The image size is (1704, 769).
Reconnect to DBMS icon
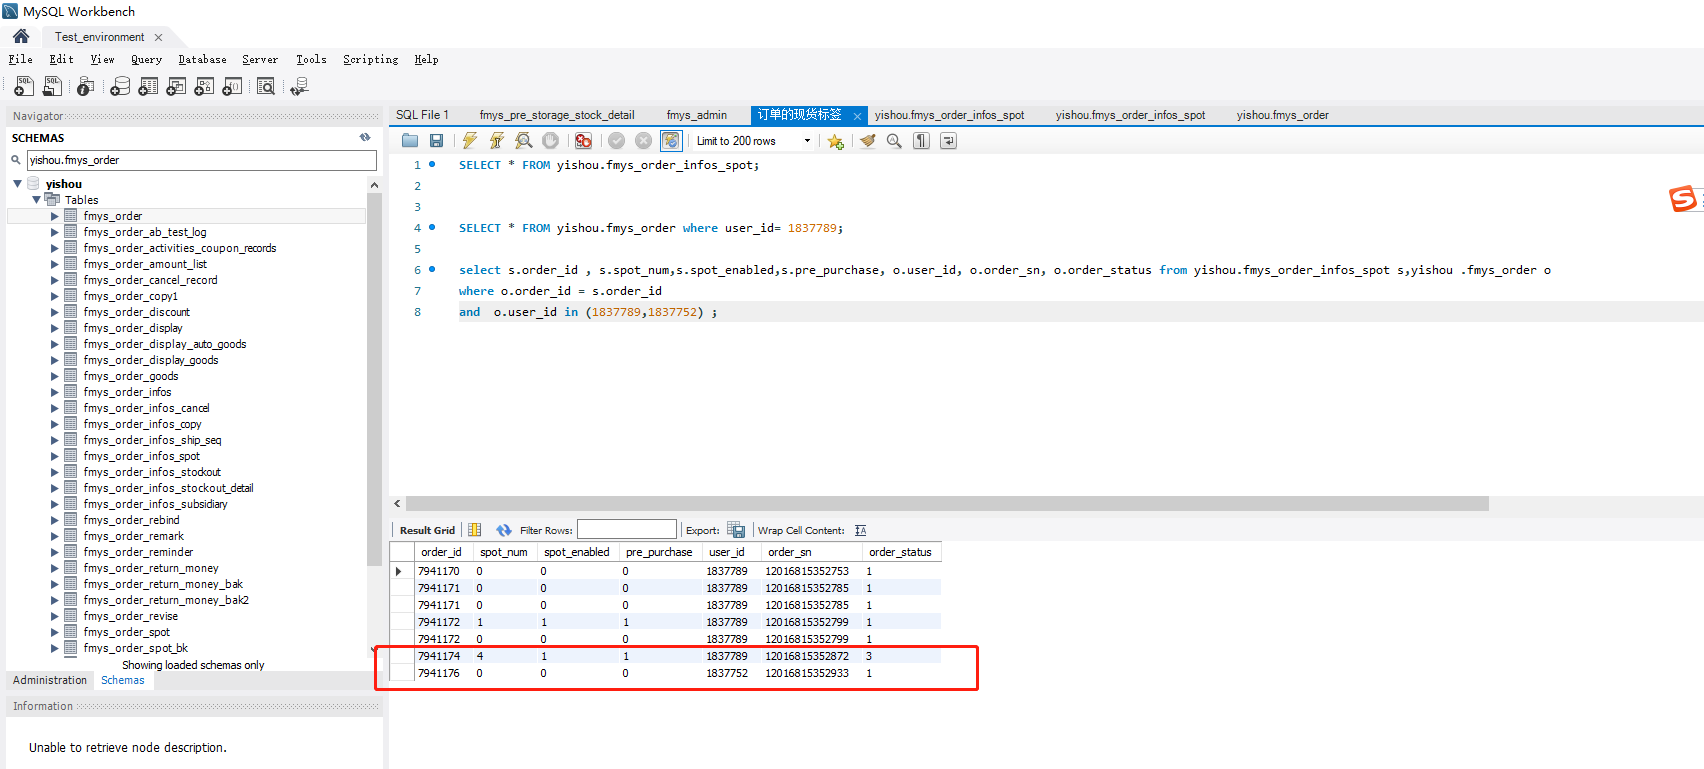(x=299, y=87)
